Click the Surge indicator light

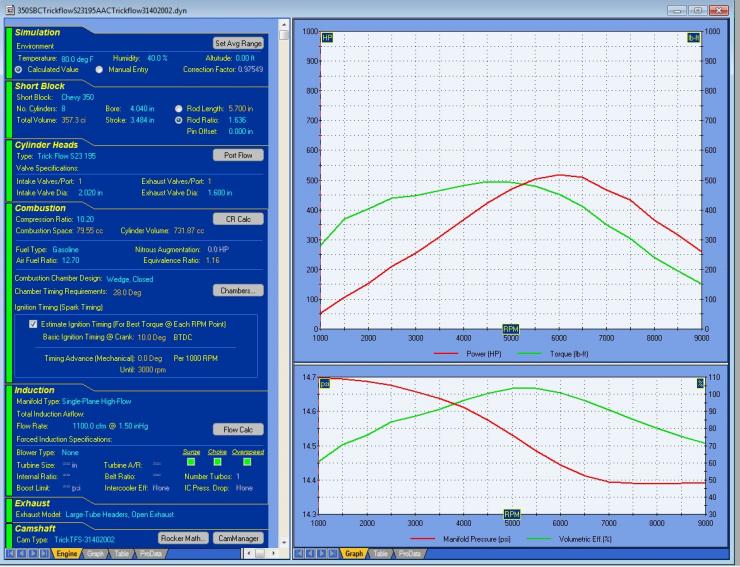pyautogui.click(x=191, y=462)
